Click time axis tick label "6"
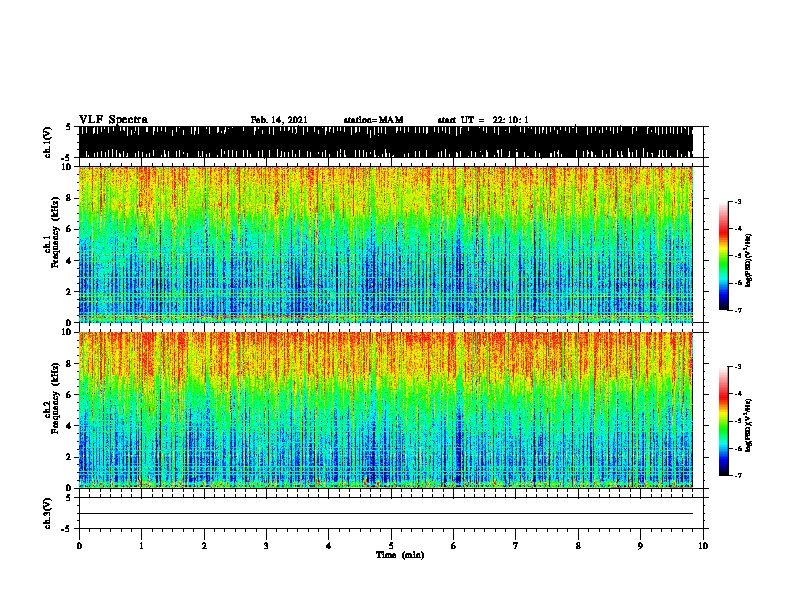 [454, 546]
